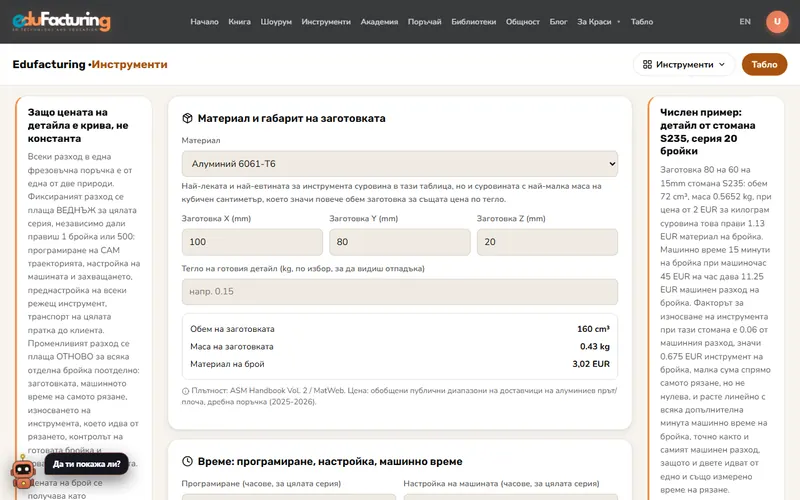Open Поръчай menu item
800x500 pixels.
coord(424,21)
